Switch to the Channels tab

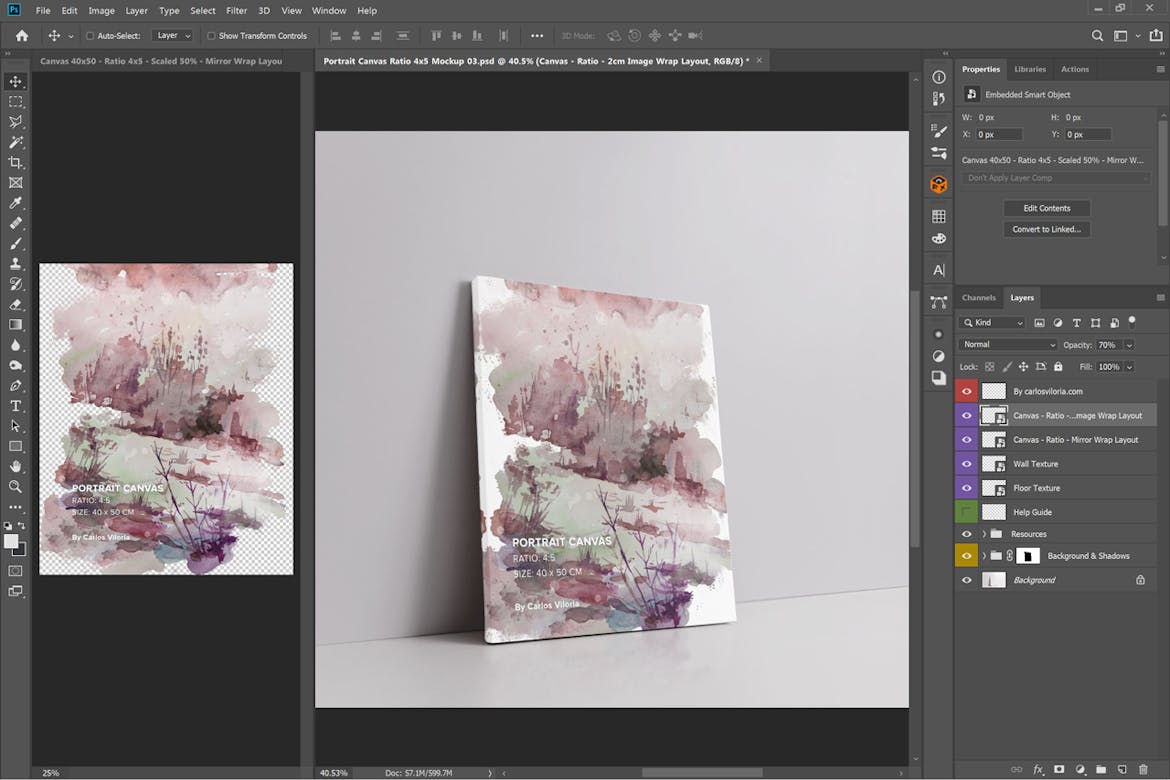tap(978, 297)
